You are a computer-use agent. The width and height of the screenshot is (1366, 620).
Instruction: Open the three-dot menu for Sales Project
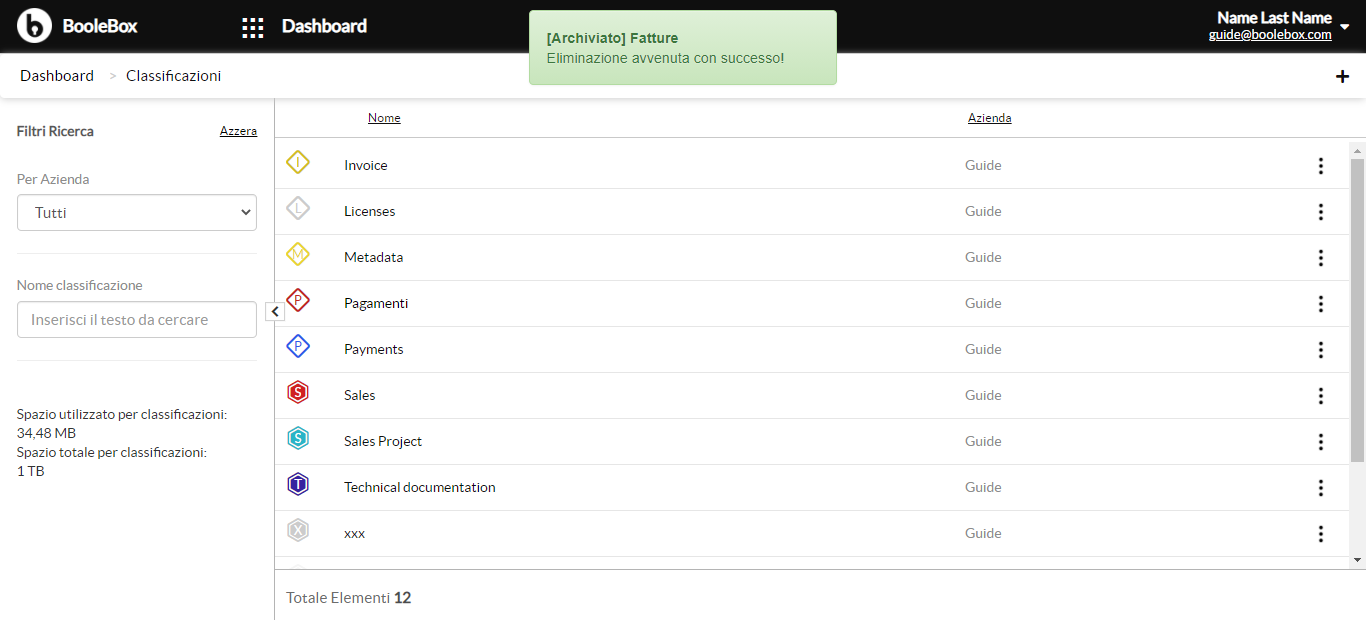click(1321, 442)
